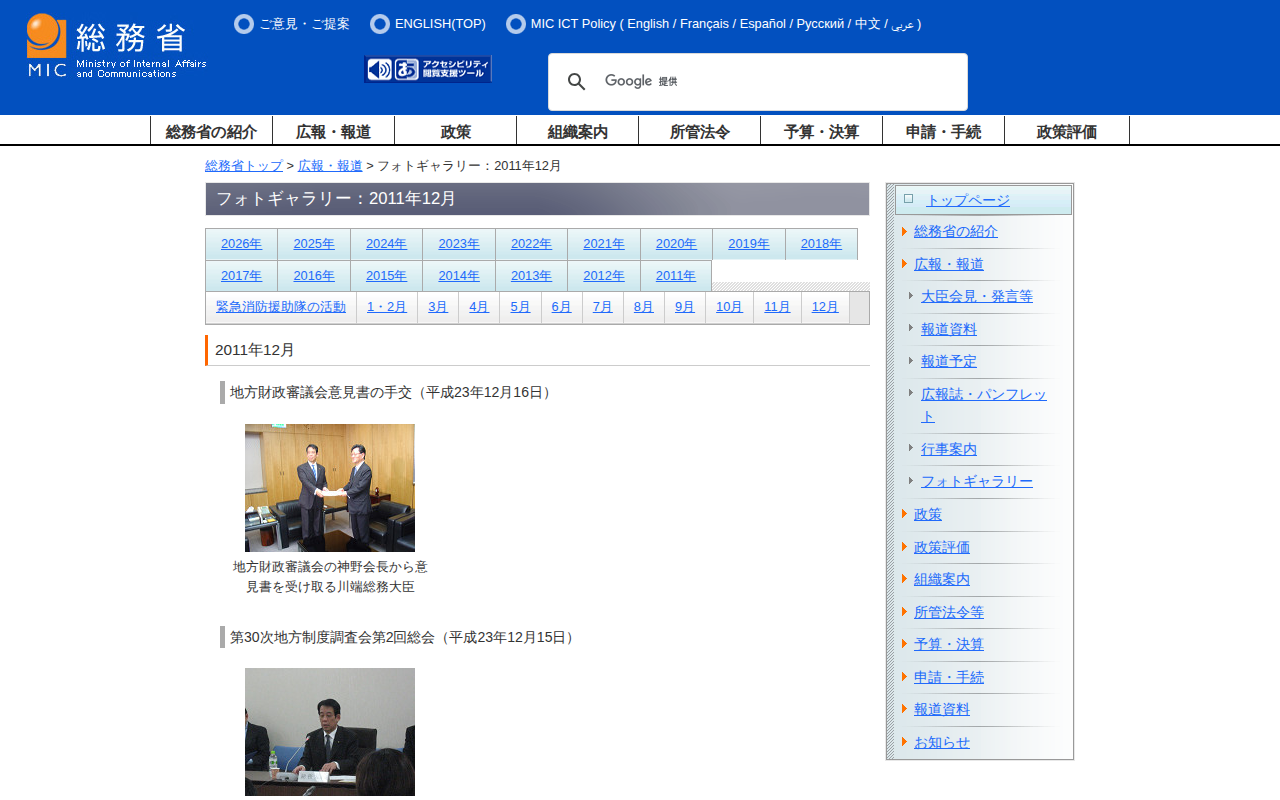Click the search magnifier icon

tap(576, 82)
